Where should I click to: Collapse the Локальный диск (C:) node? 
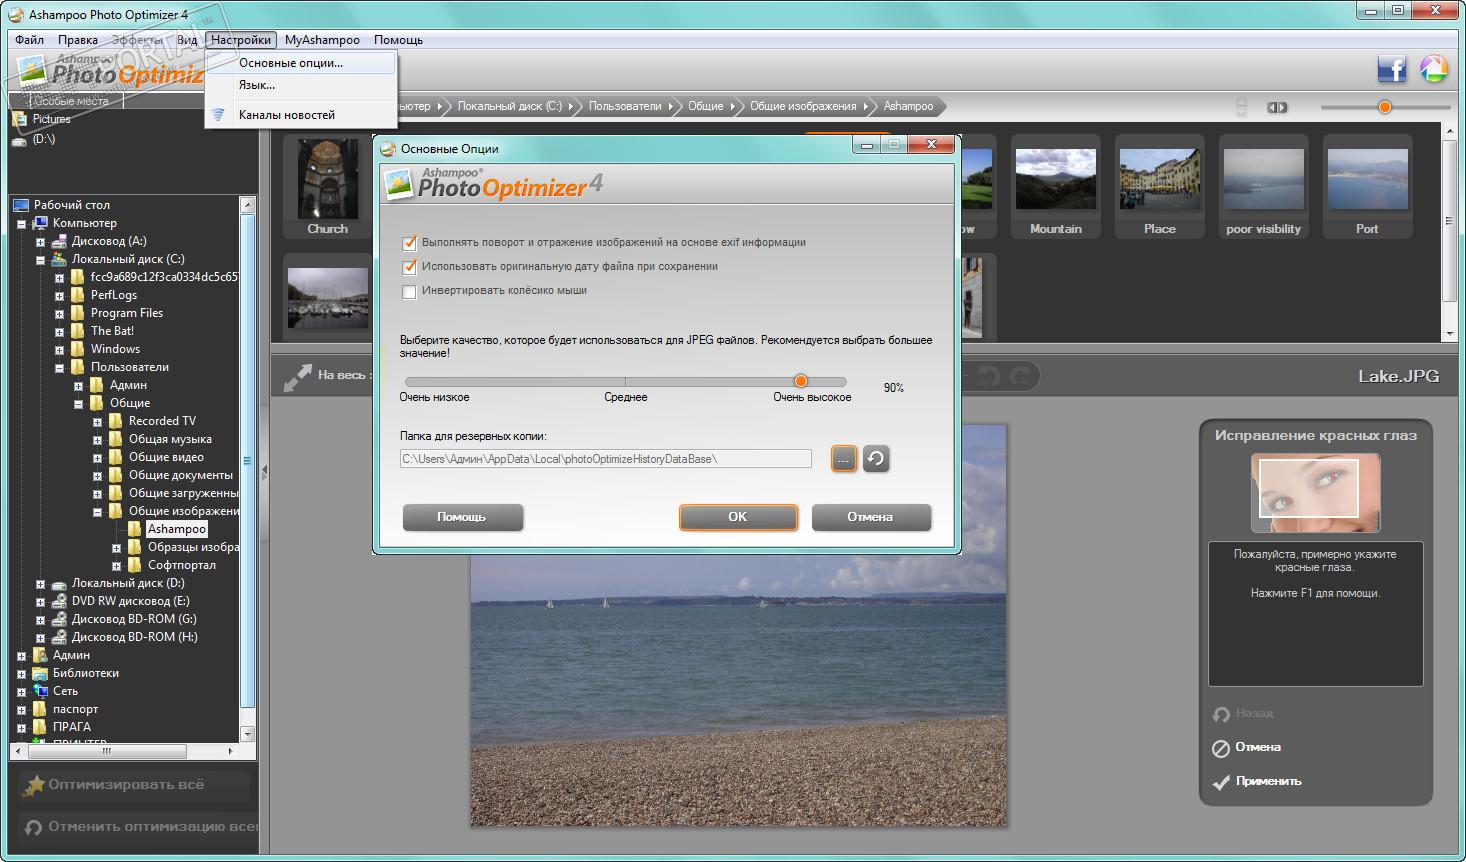(x=40, y=260)
